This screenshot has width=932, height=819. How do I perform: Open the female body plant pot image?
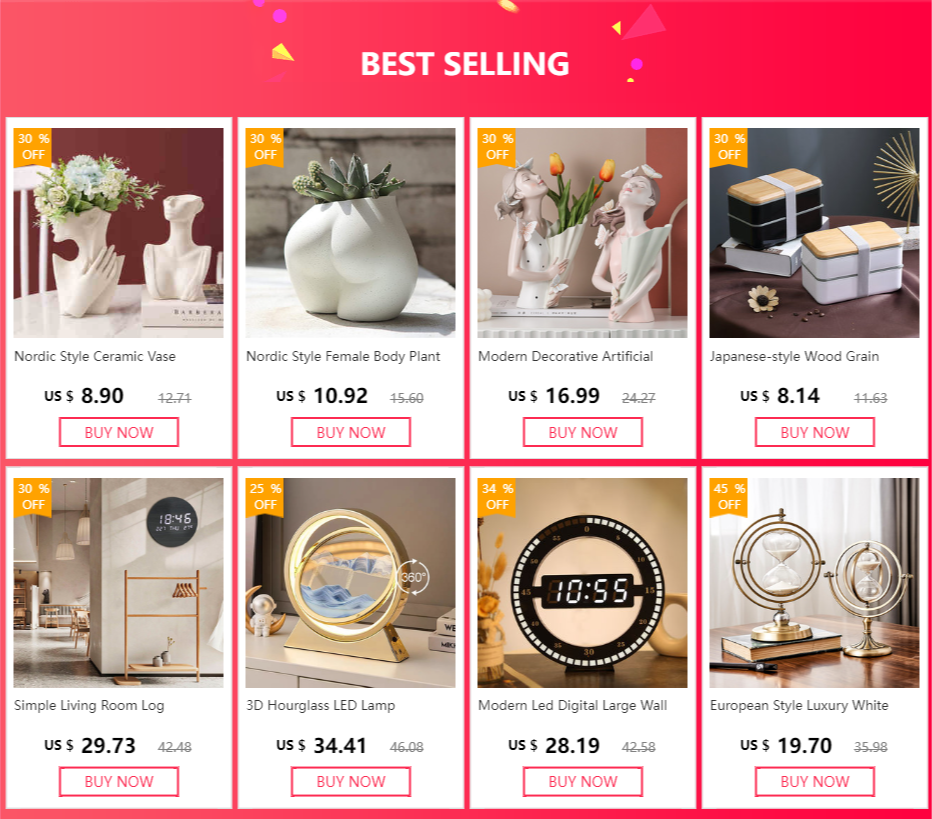pyautogui.click(x=351, y=233)
